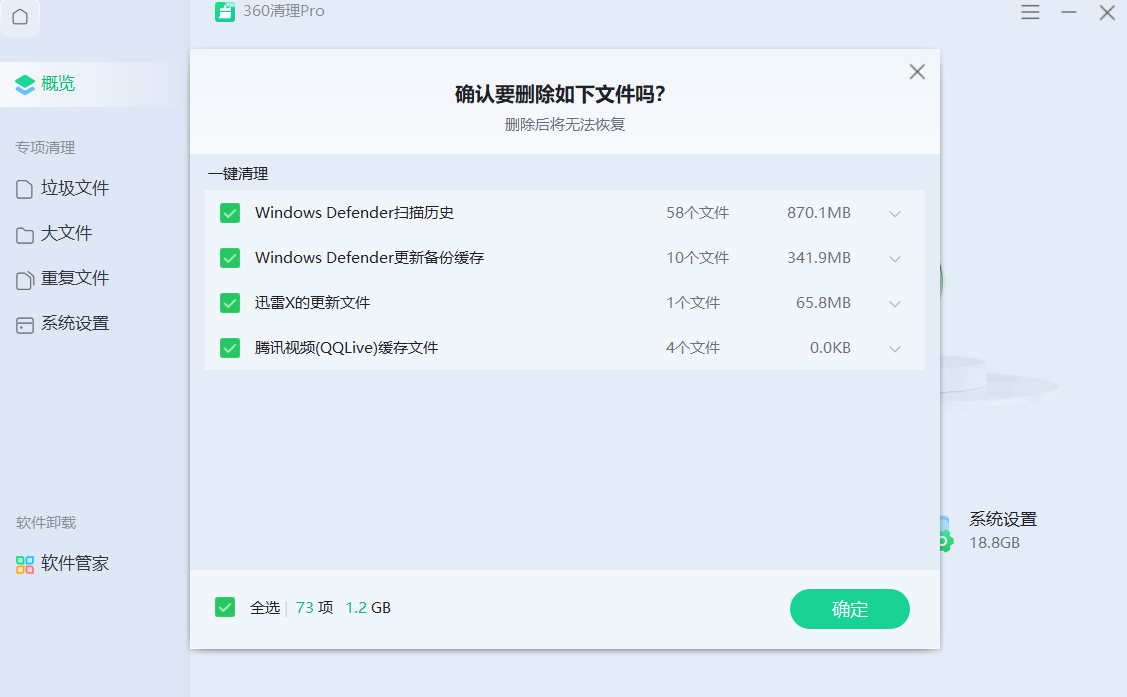Expand the 腾讯视频 cache files row chevron

pos(895,349)
